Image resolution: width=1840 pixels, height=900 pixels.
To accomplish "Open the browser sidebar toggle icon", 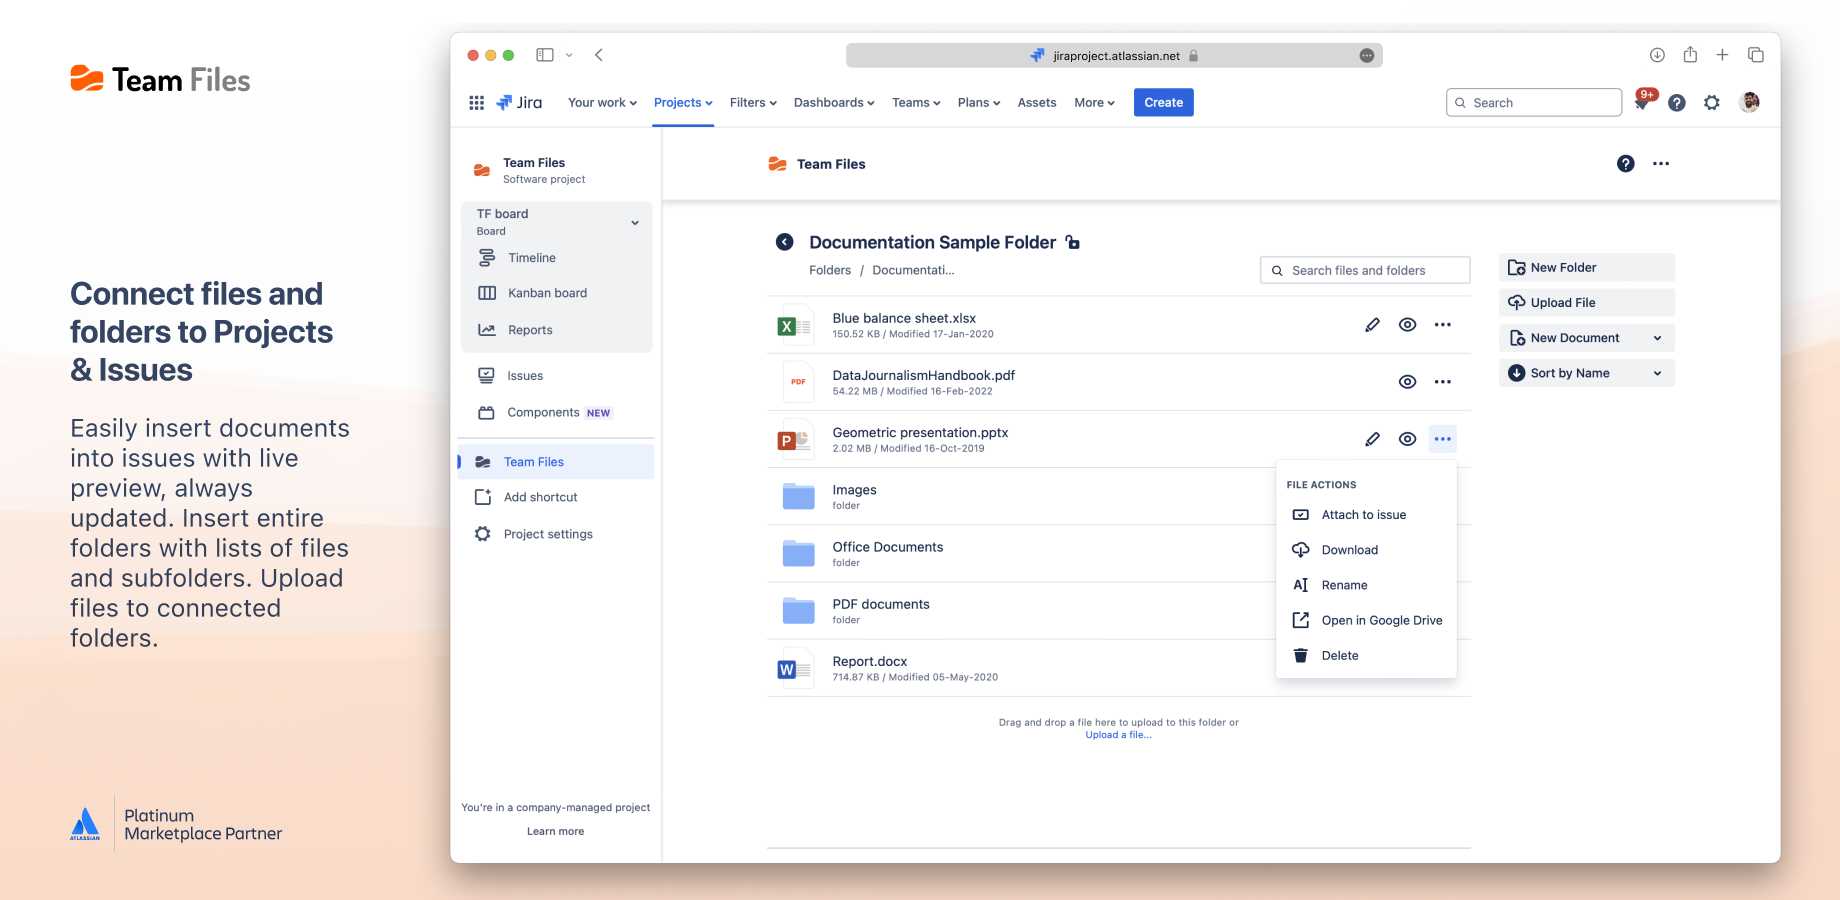I will [x=545, y=55].
